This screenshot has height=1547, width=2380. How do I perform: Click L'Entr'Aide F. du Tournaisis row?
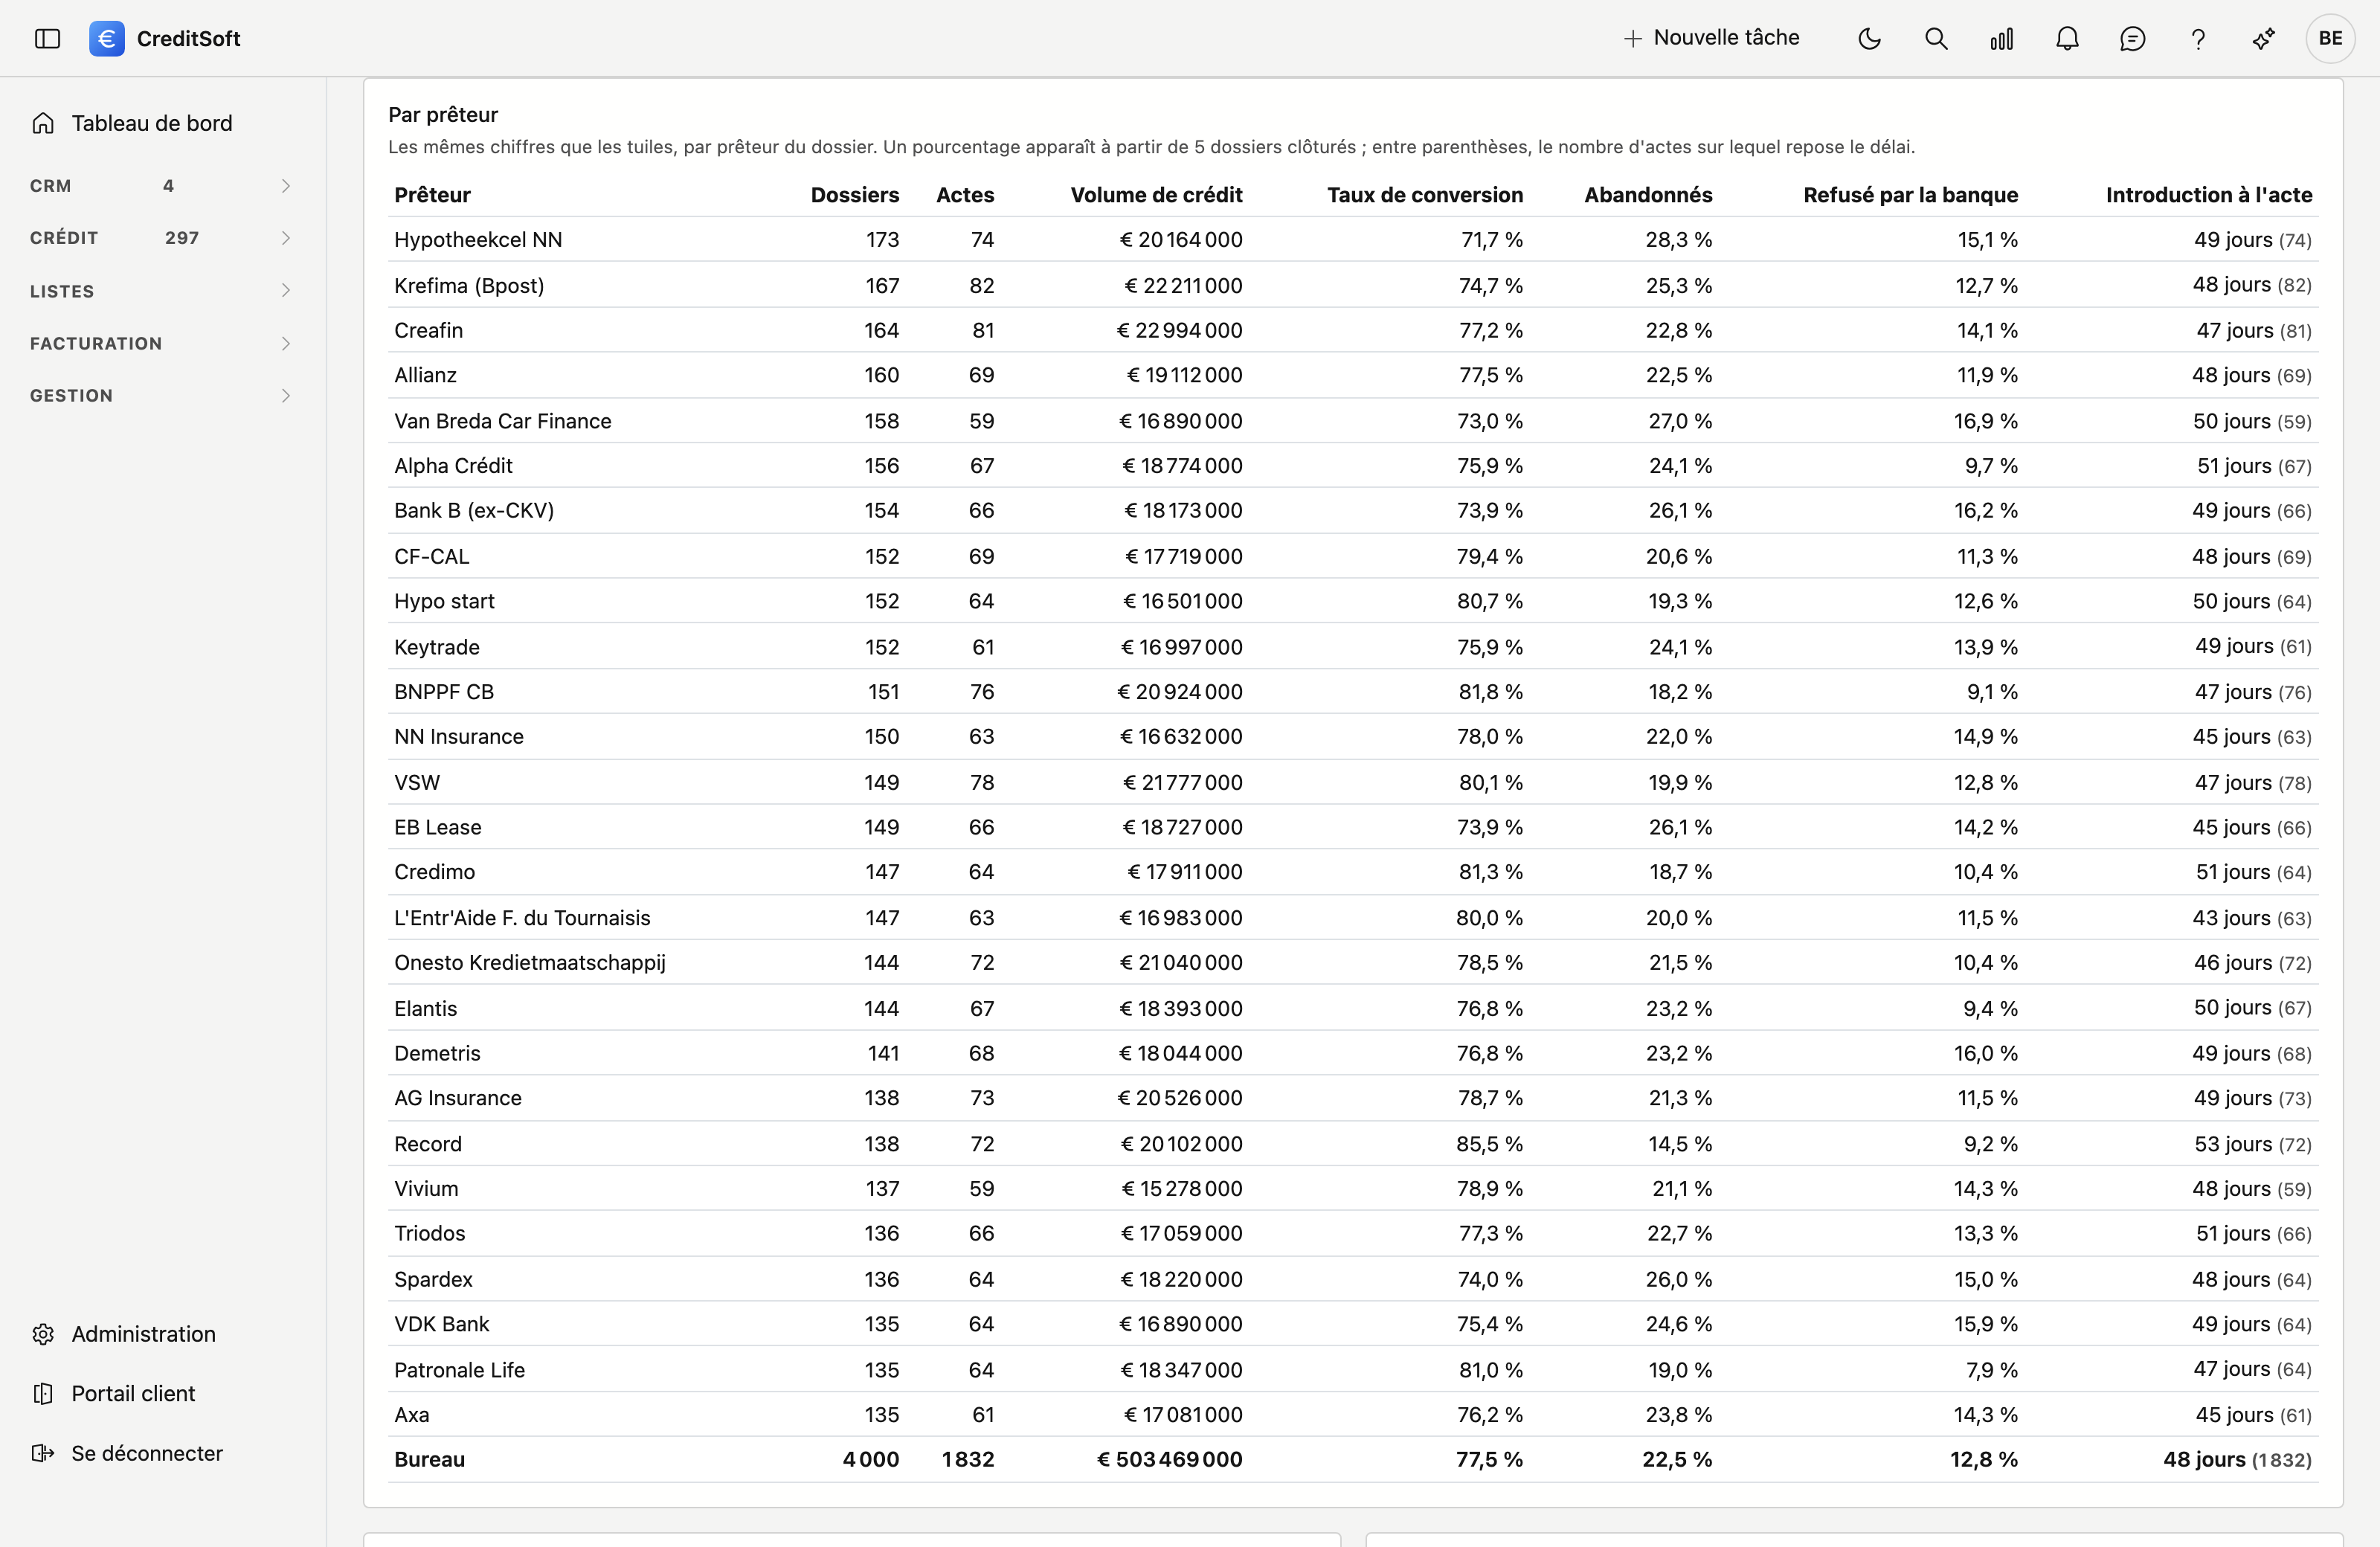tap(1353, 918)
